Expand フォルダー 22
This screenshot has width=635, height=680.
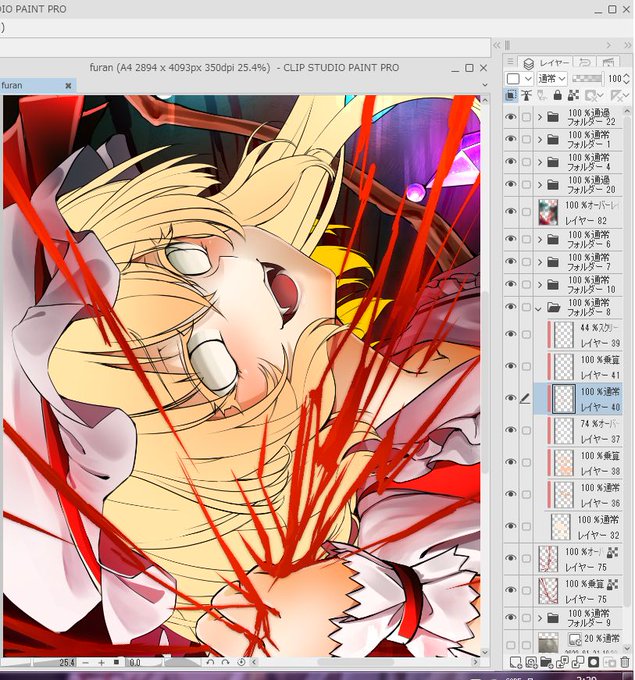coord(540,117)
